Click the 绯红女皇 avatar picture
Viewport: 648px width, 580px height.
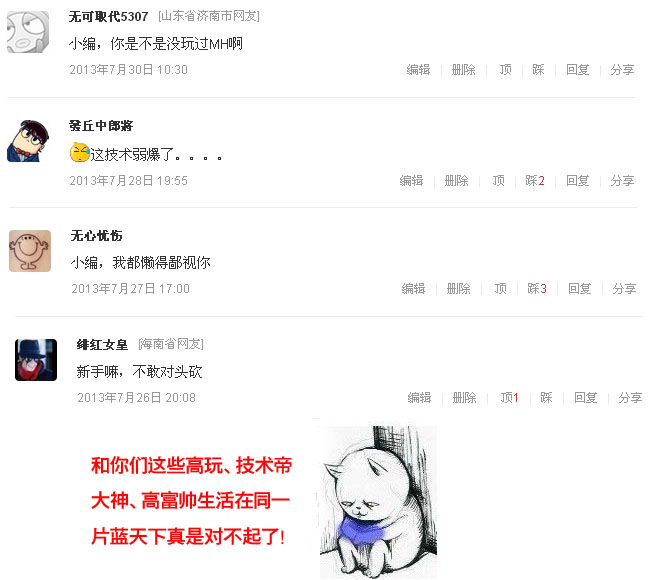point(36,360)
